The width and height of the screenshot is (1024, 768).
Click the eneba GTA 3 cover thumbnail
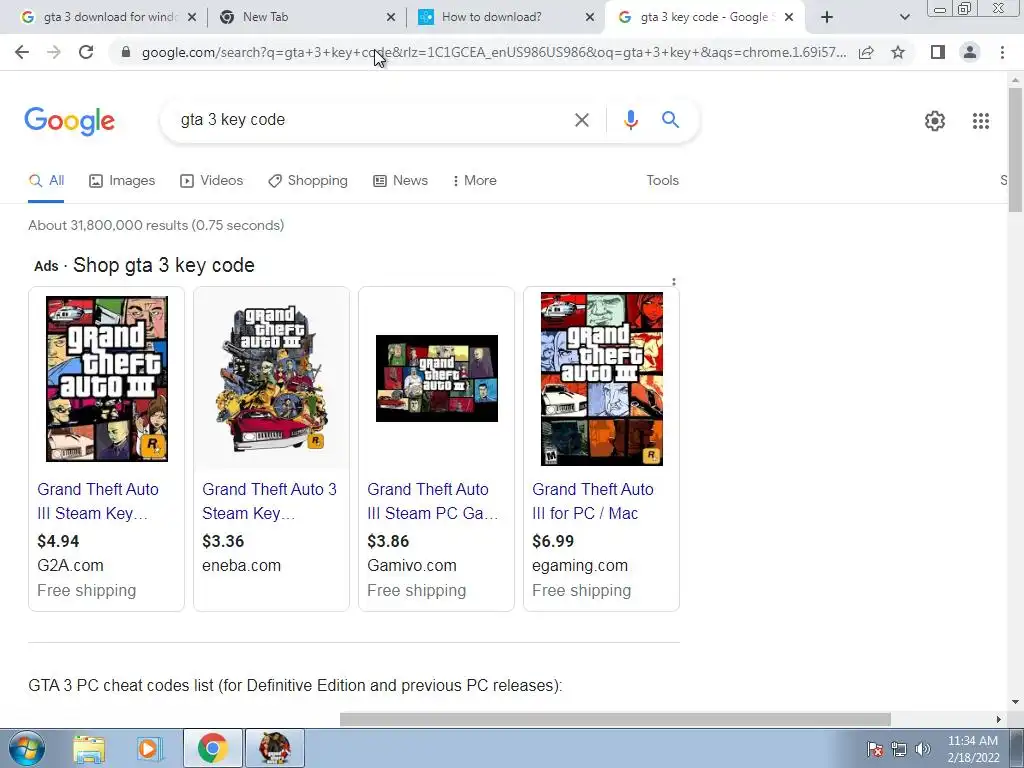point(272,379)
